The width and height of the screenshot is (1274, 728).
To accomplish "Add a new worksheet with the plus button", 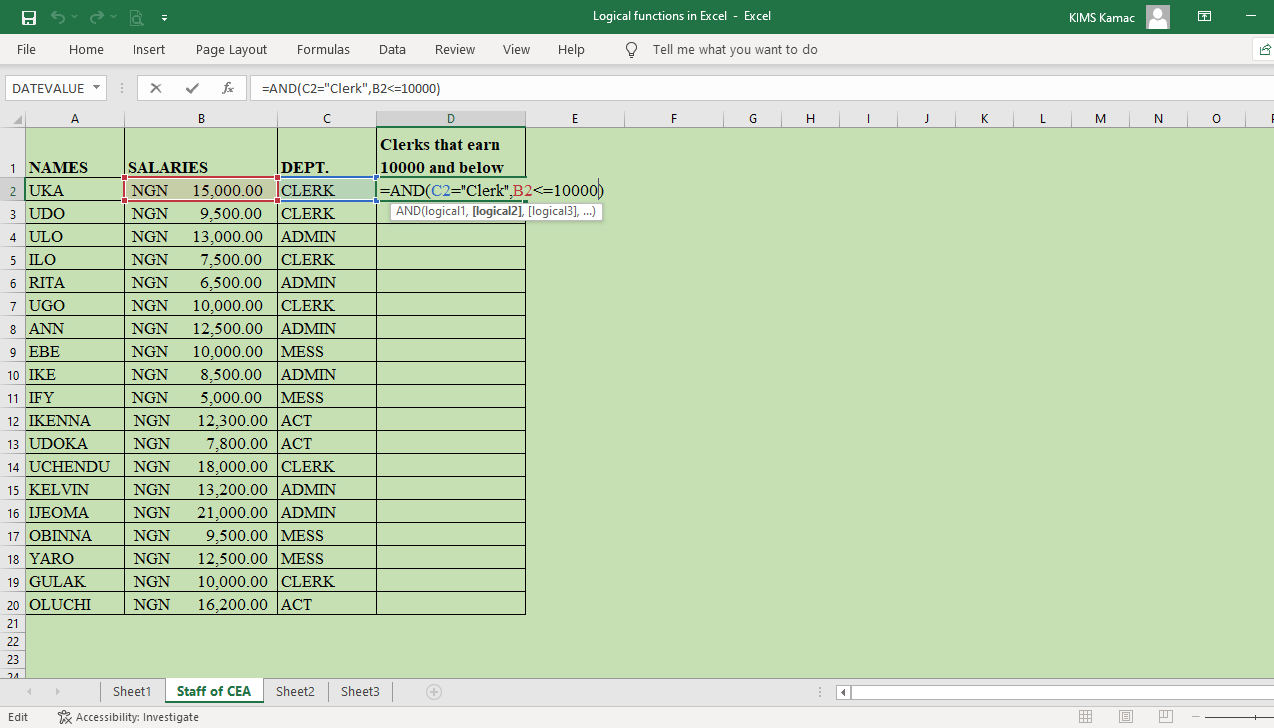I will pos(433,691).
